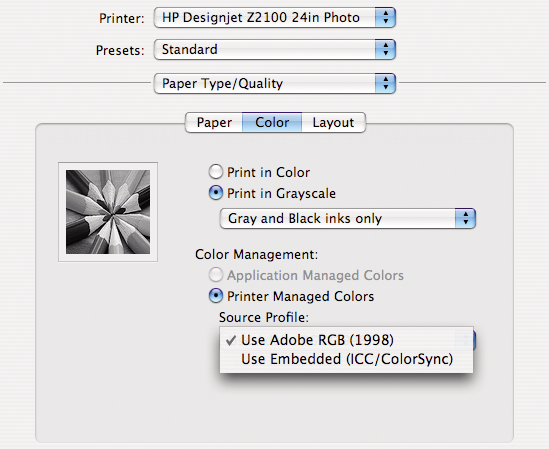Open the Standard presets dropdown
This screenshot has width=549, height=449.
[275, 49]
